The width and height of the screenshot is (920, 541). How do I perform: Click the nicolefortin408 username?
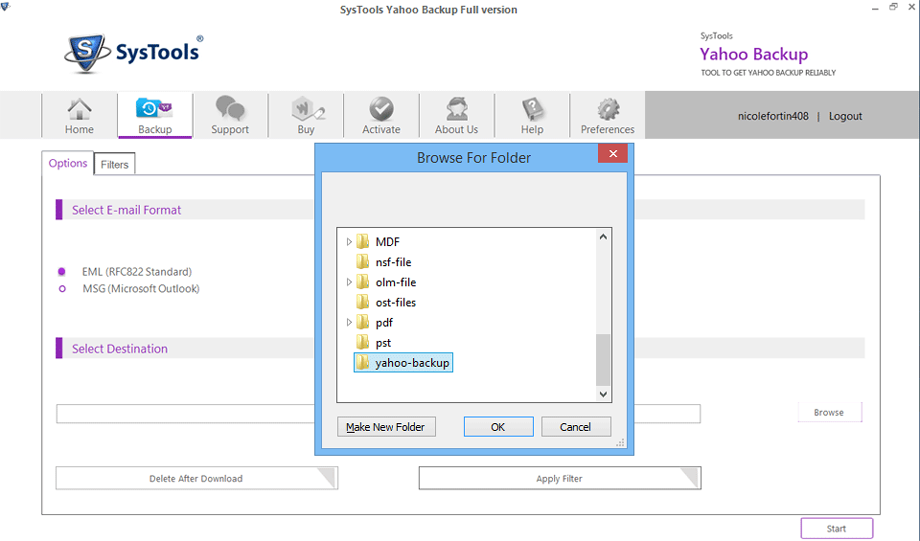[773, 116]
